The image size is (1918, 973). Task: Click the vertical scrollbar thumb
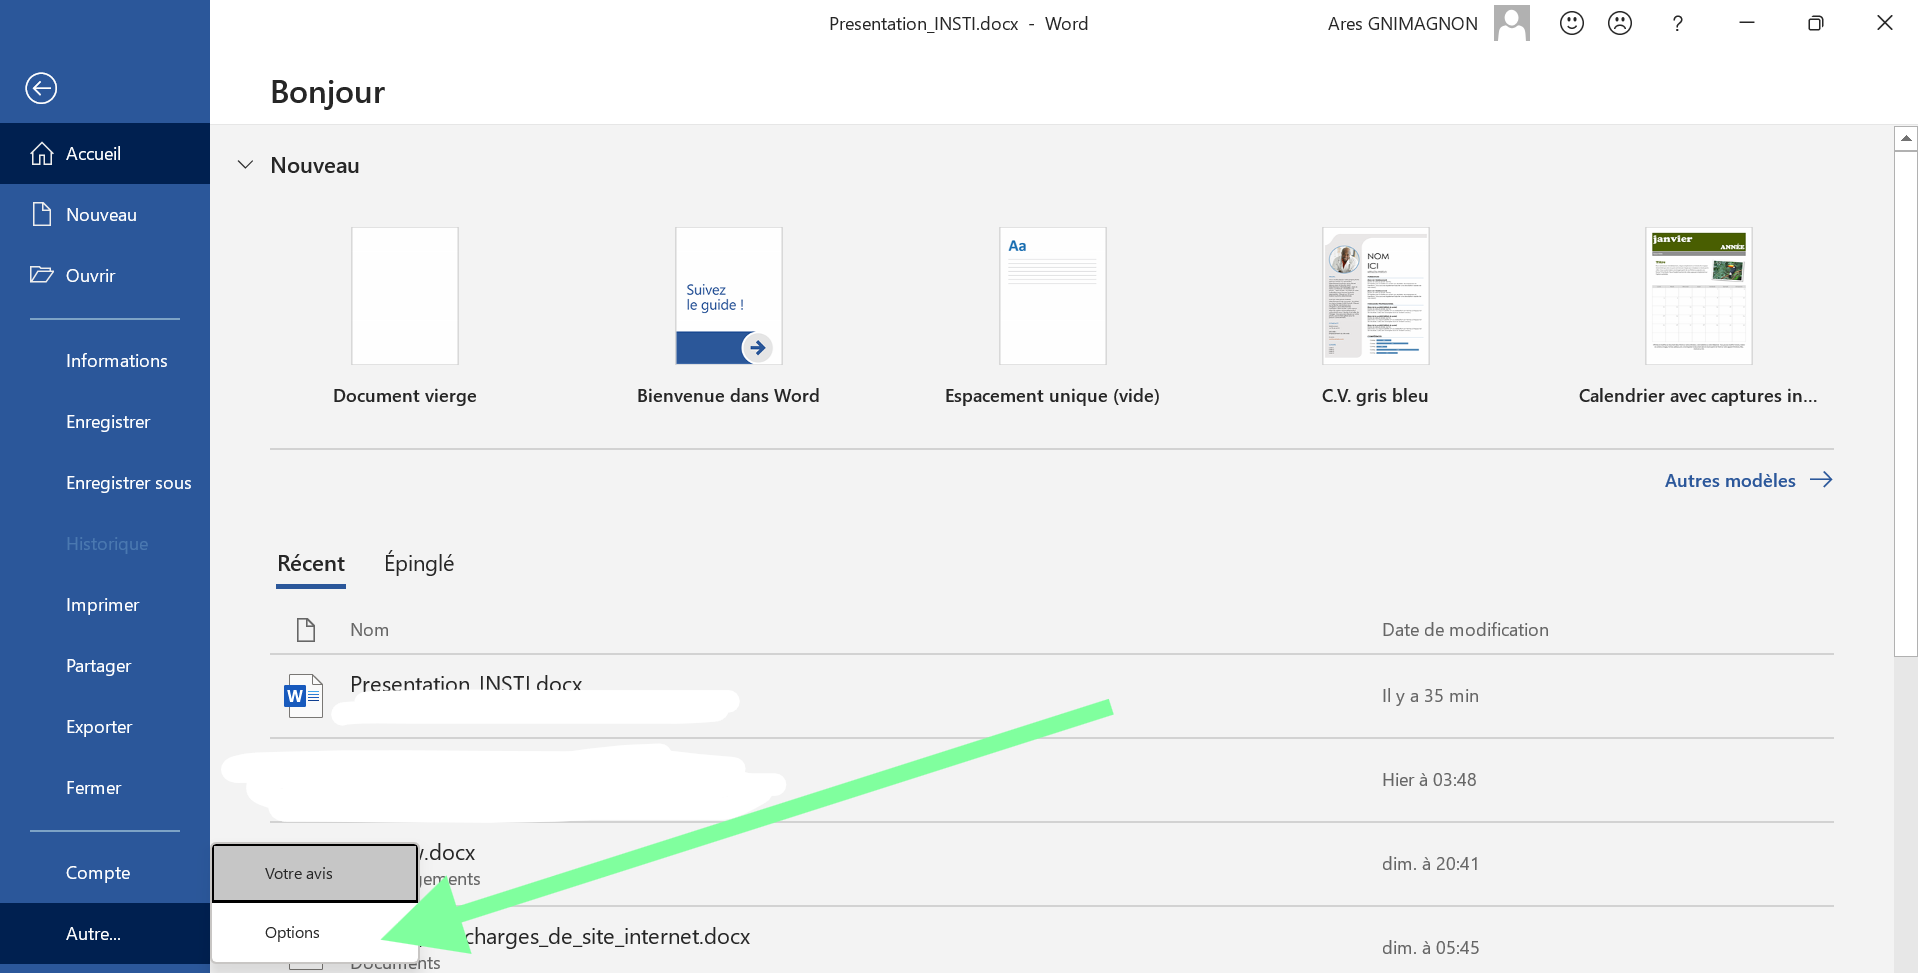pyautogui.click(x=1906, y=403)
